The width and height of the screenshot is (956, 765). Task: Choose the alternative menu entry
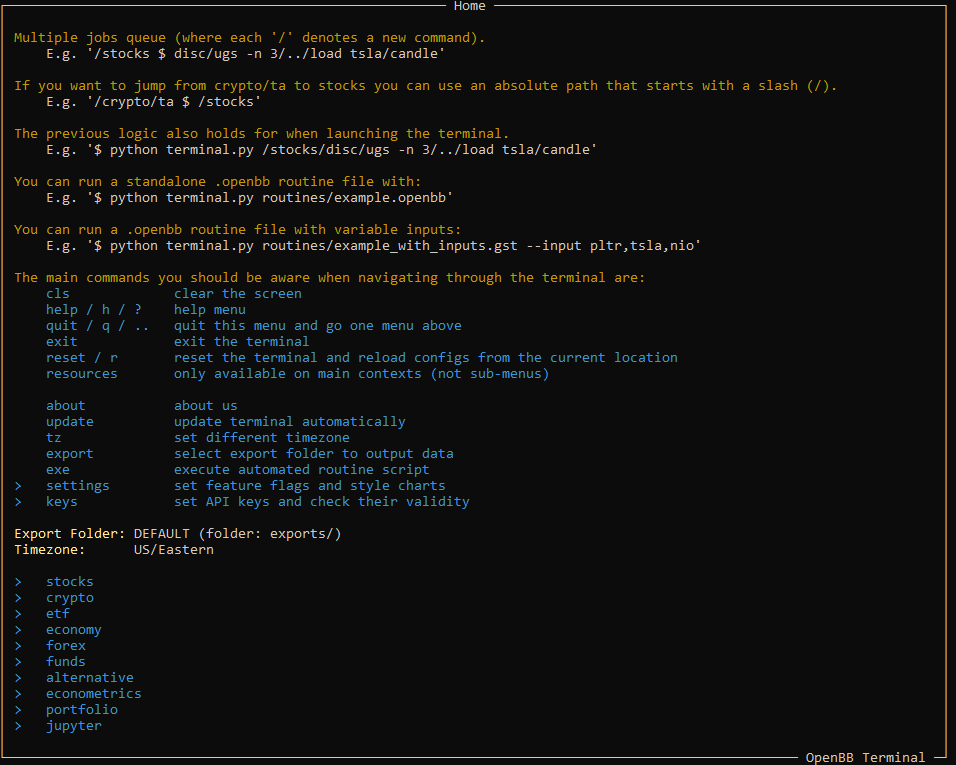(90, 678)
